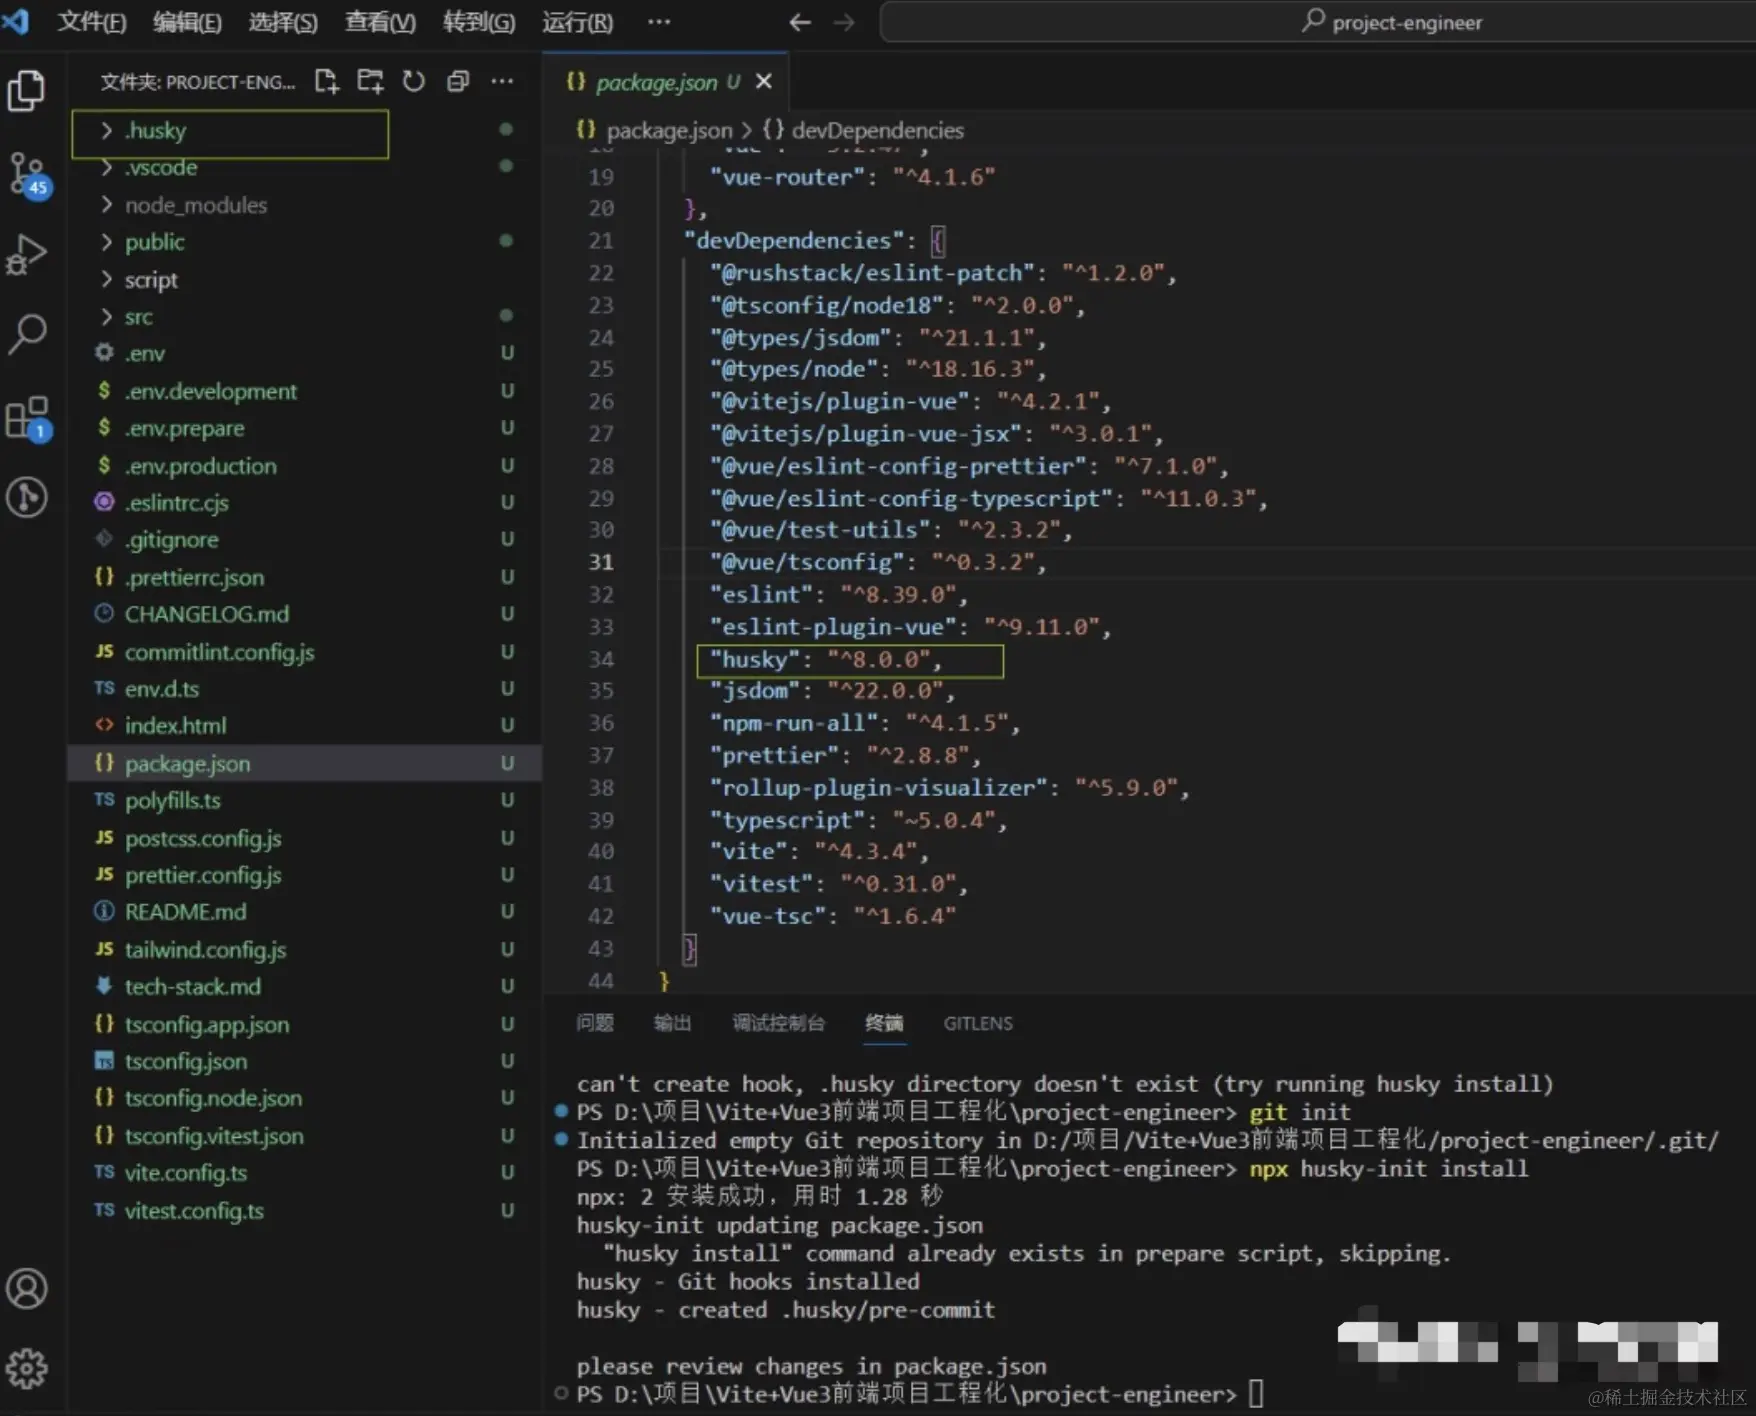The height and width of the screenshot is (1416, 1756).
Task: Click line number 31 in the gutter
Action: [601, 562]
